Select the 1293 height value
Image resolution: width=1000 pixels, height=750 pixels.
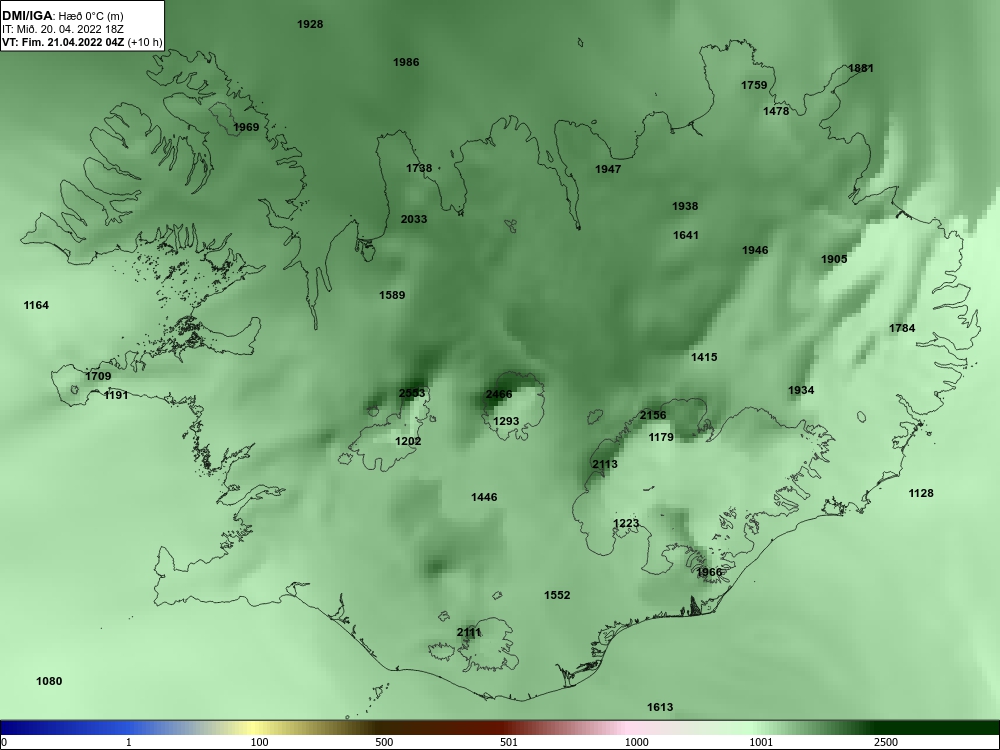(x=506, y=422)
